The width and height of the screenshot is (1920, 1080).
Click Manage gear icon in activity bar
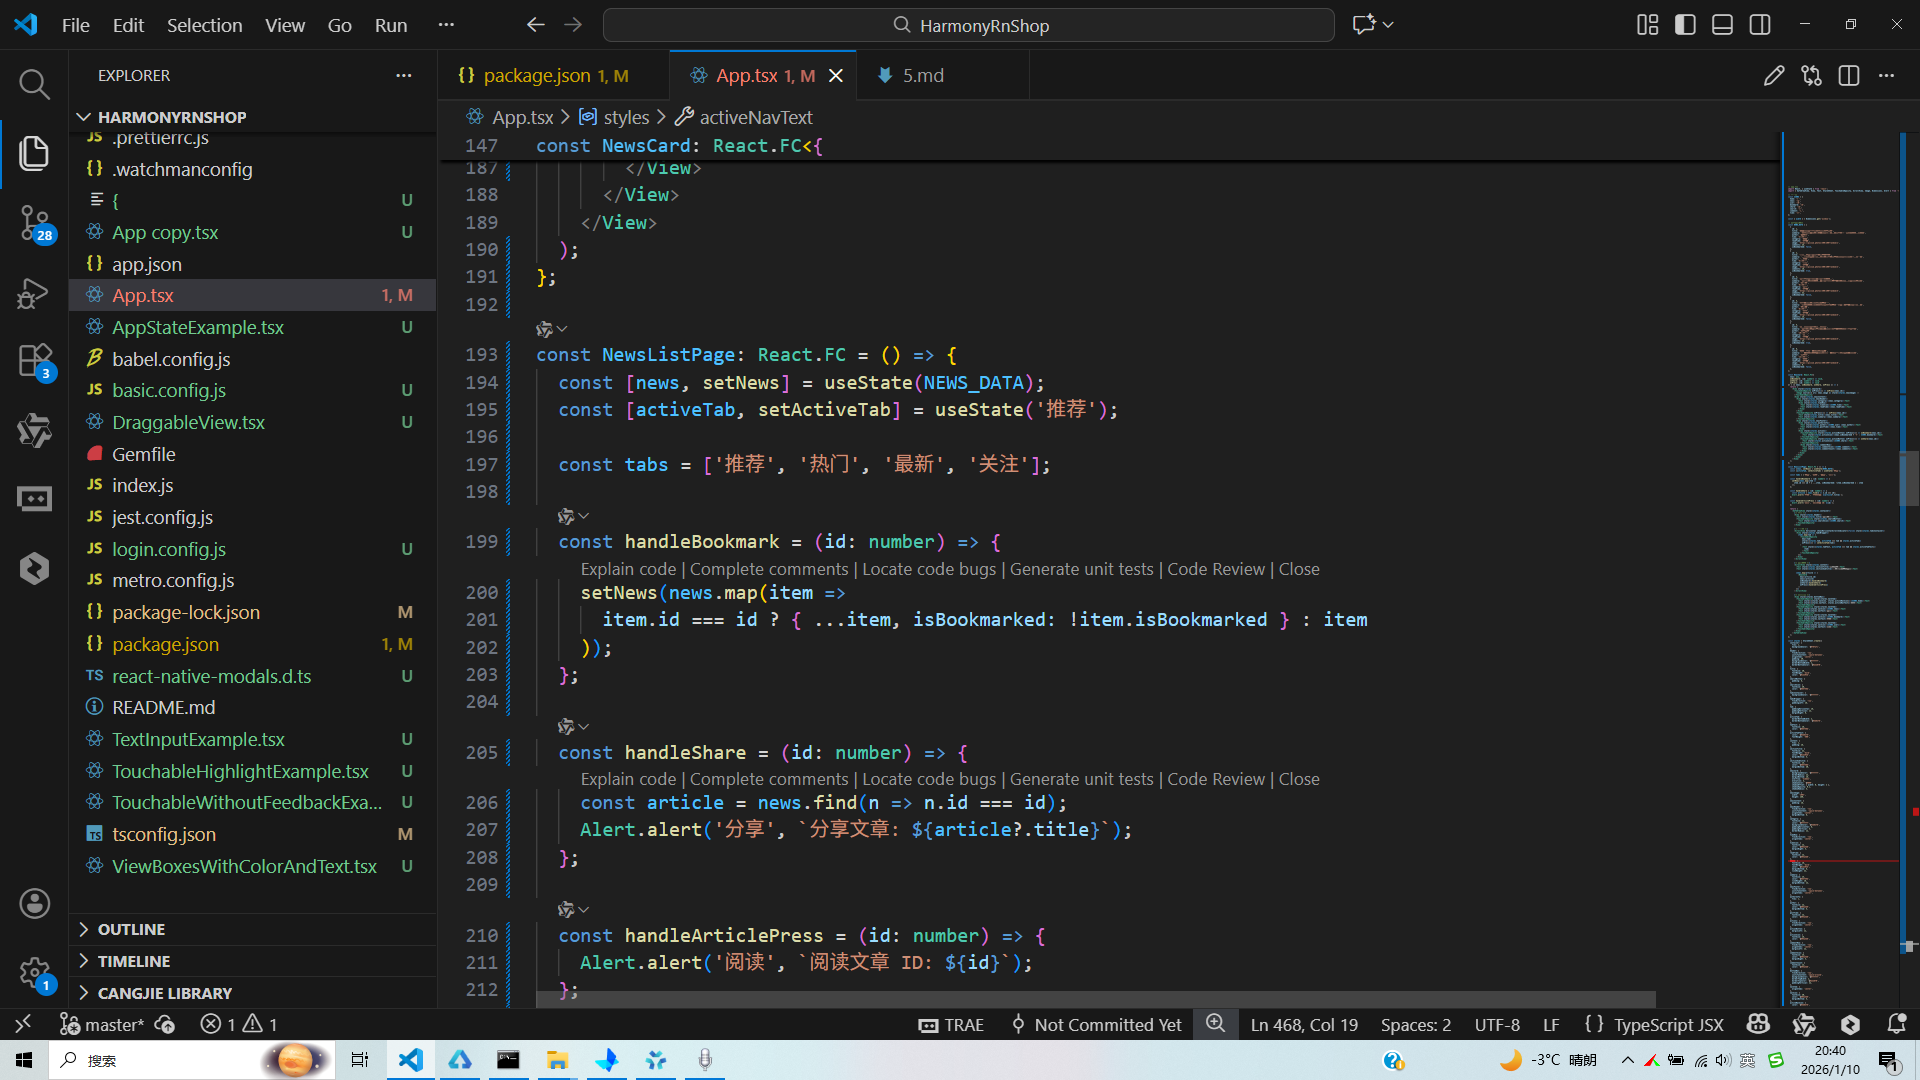pos(34,972)
